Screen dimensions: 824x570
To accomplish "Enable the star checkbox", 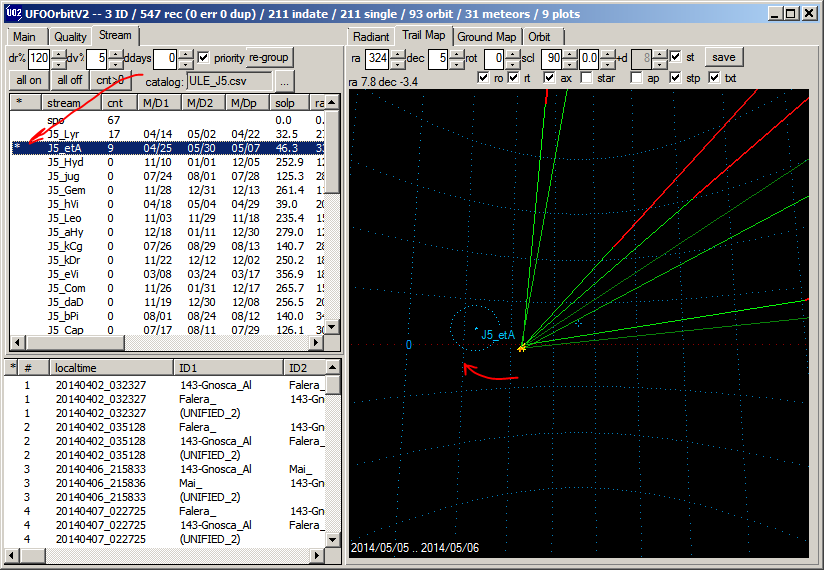I will [x=587, y=78].
